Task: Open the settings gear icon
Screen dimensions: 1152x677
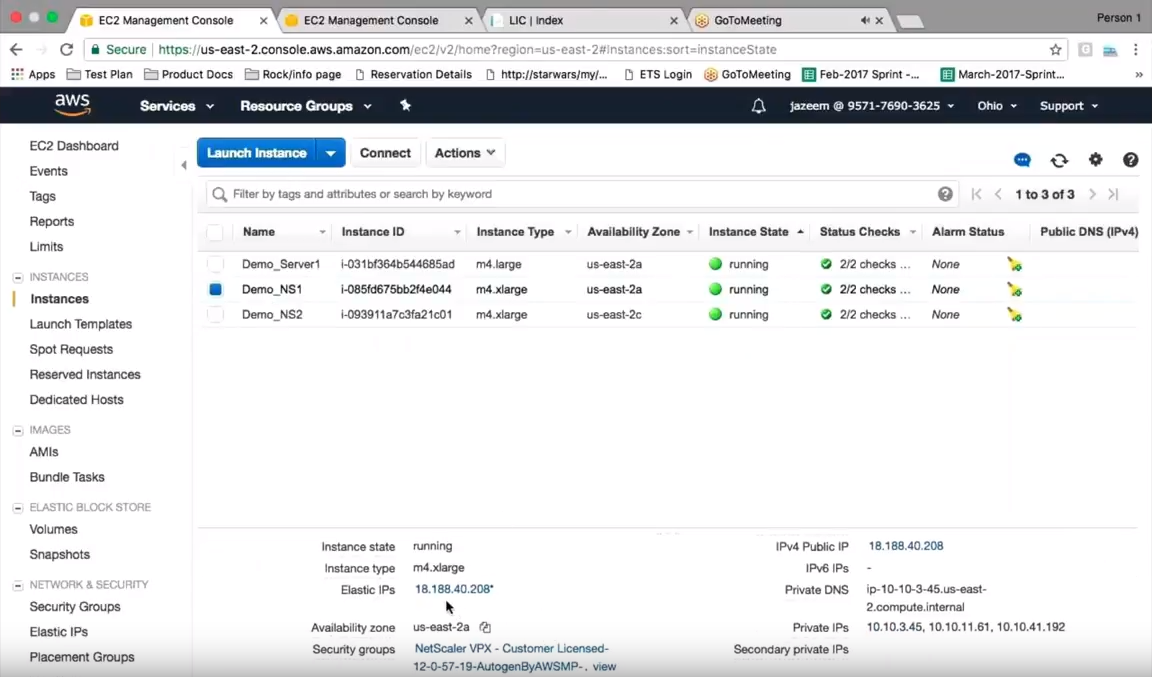Action: 1095,160
